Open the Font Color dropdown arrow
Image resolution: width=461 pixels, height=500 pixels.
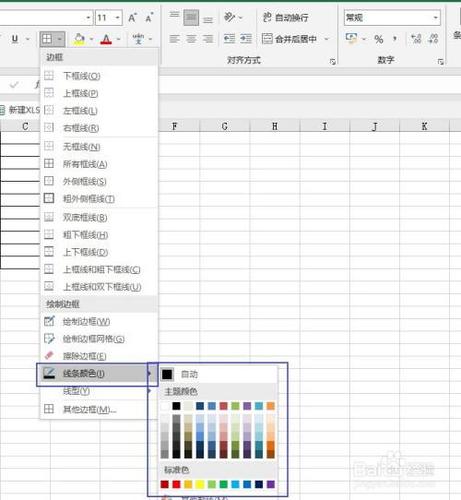point(118,39)
